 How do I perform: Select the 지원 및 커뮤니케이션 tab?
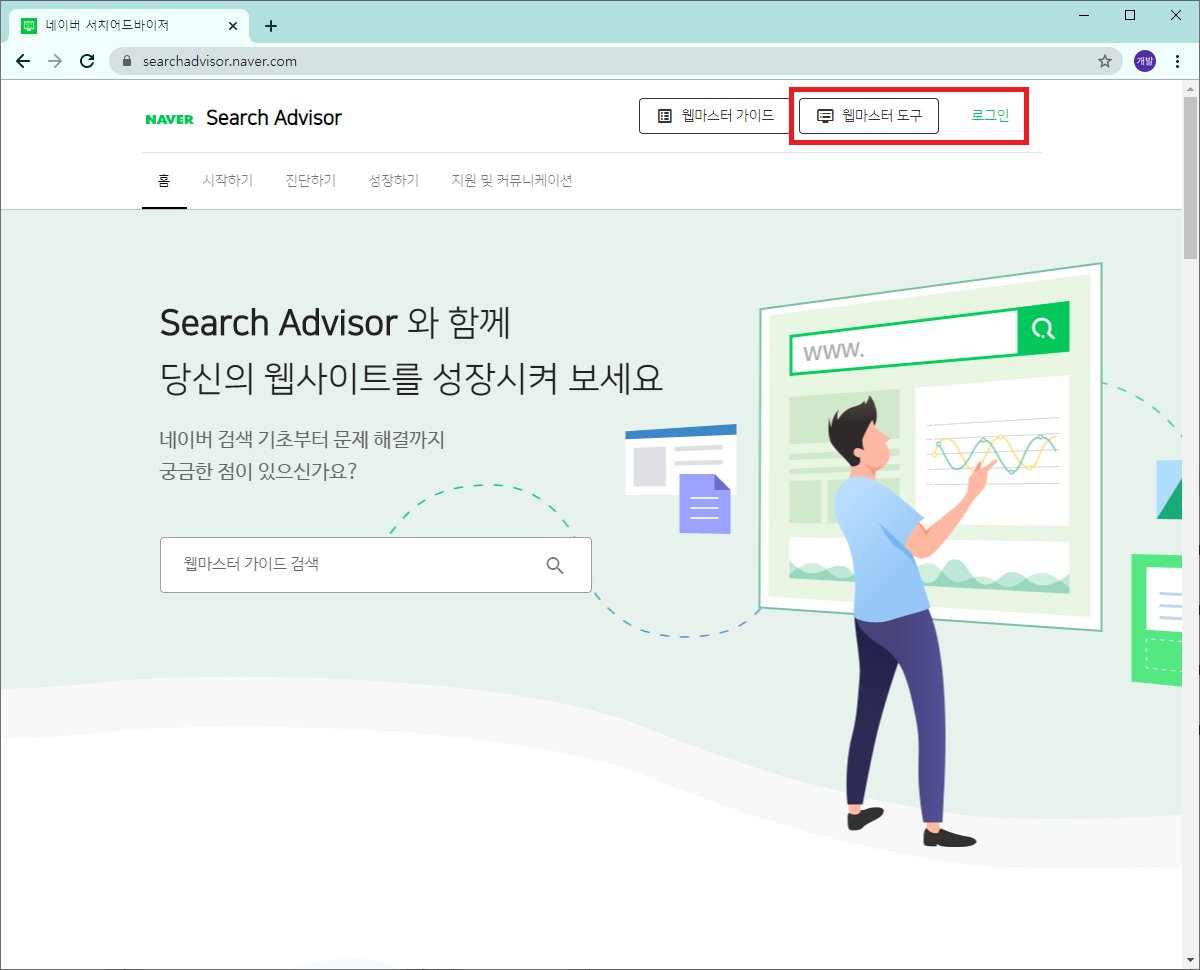click(512, 181)
